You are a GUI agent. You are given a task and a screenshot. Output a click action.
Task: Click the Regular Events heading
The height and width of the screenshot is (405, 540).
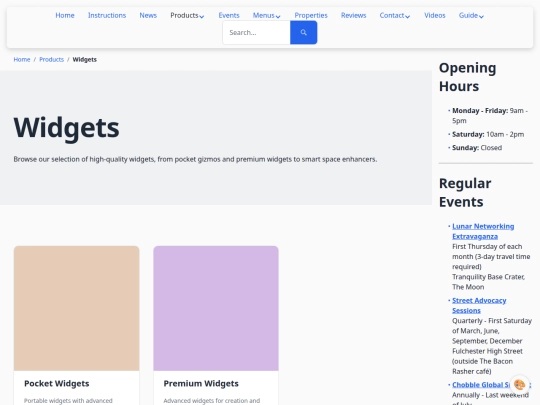[x=465, y=193]
